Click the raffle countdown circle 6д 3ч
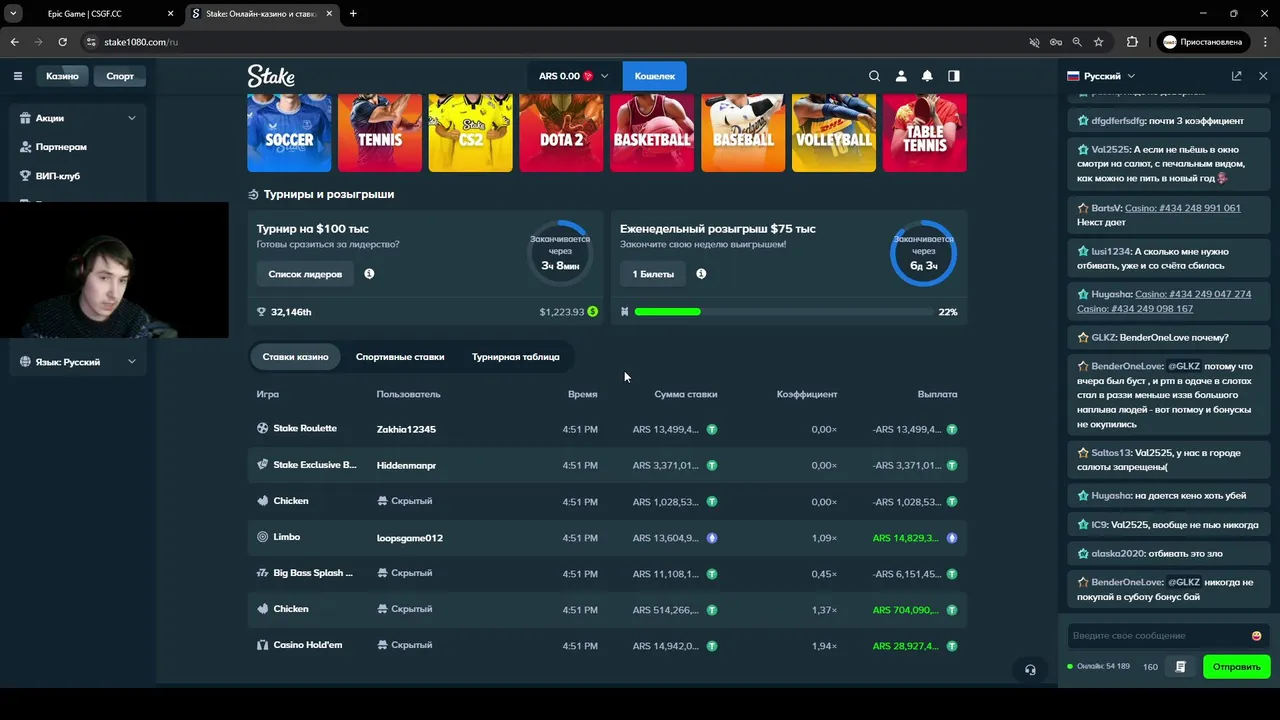The image size is (1280, 720). click(x=923, y=253)
